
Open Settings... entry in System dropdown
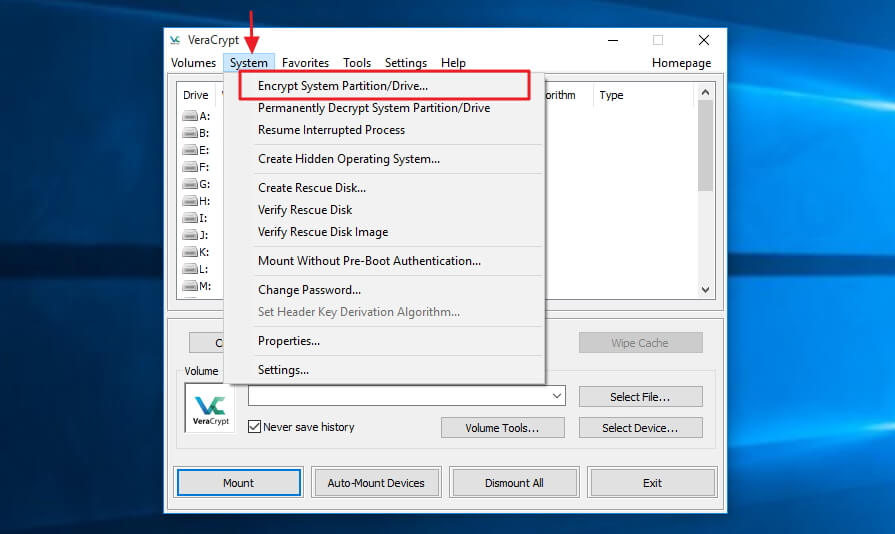click(385, 370)
